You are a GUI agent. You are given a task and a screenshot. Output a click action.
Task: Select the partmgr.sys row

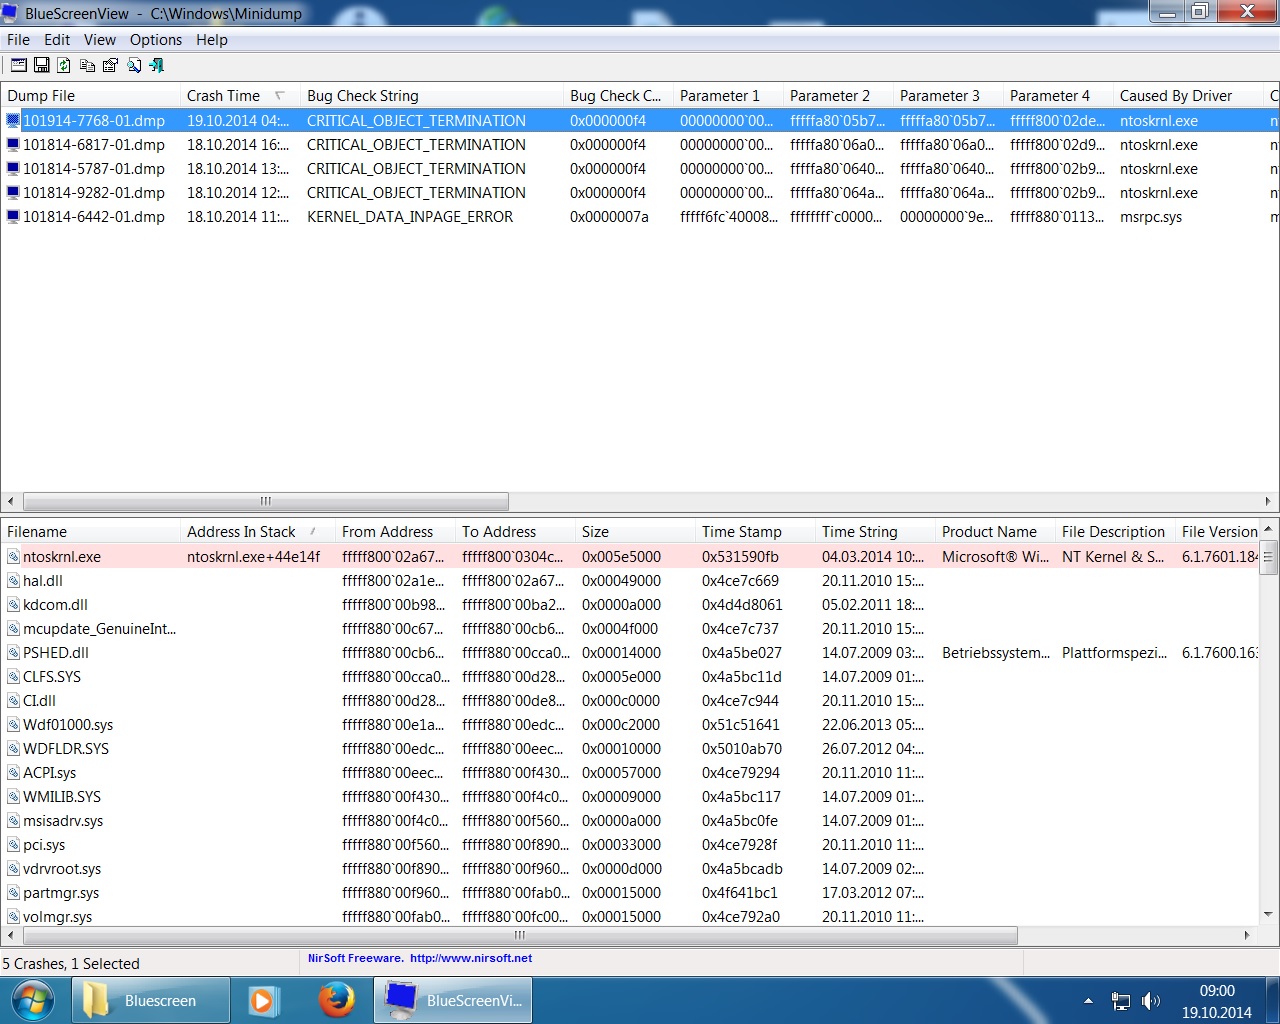[630, 892]
